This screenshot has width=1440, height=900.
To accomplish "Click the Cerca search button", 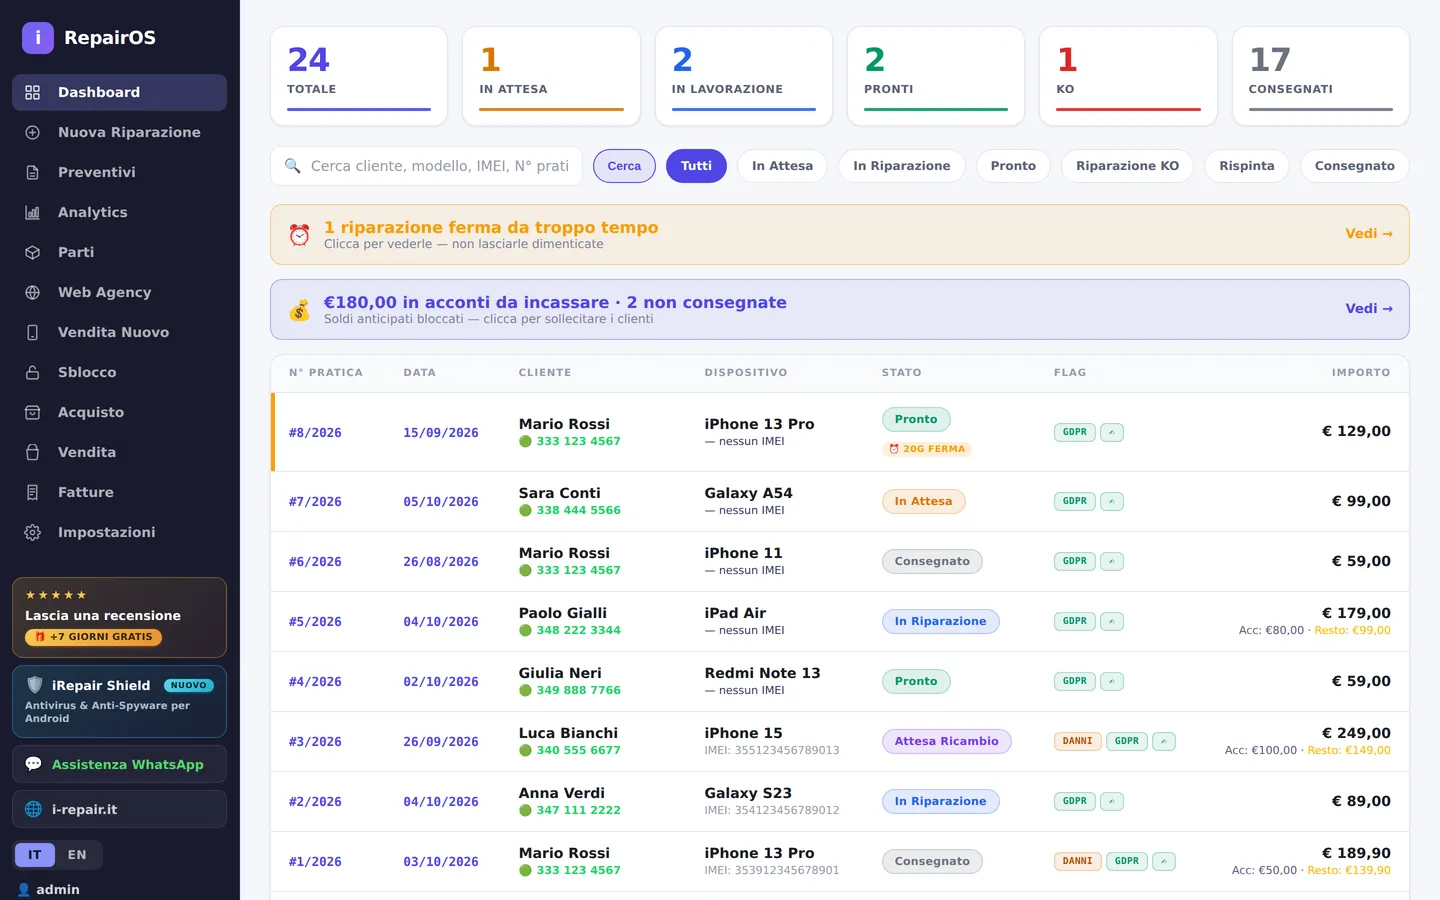I will coord(624,166).
